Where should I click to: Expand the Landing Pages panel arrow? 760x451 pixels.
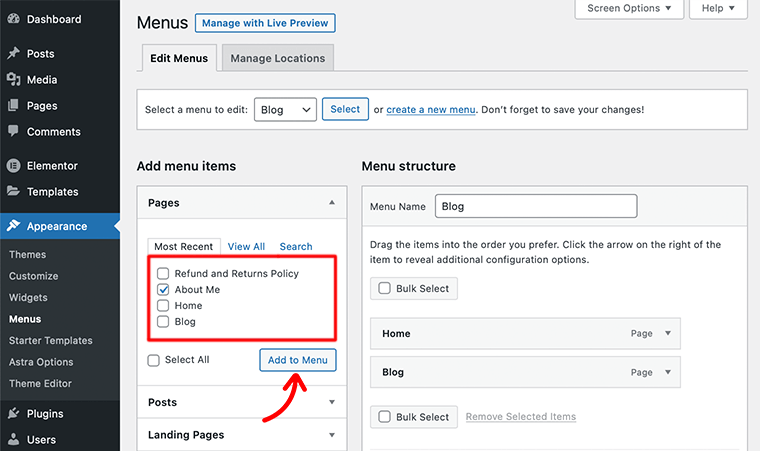point(332,435)
